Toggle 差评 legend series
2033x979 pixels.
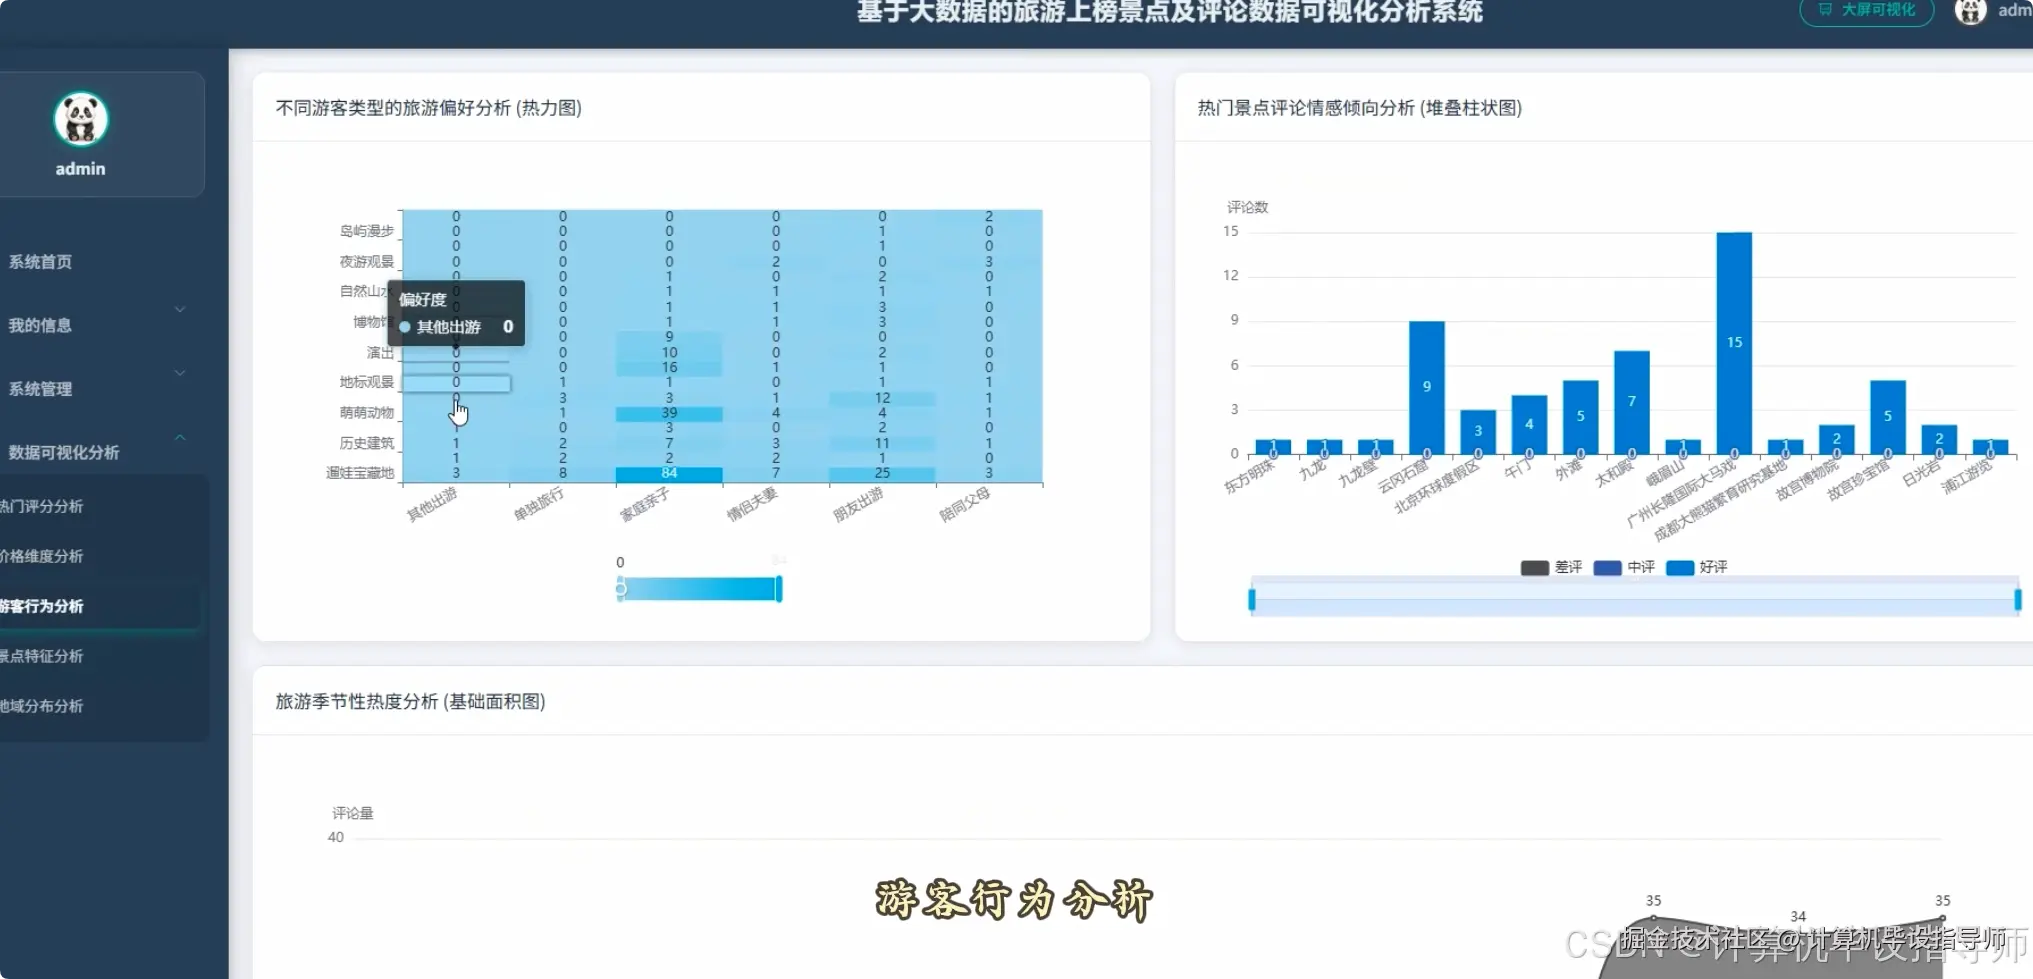point(1551,568)
